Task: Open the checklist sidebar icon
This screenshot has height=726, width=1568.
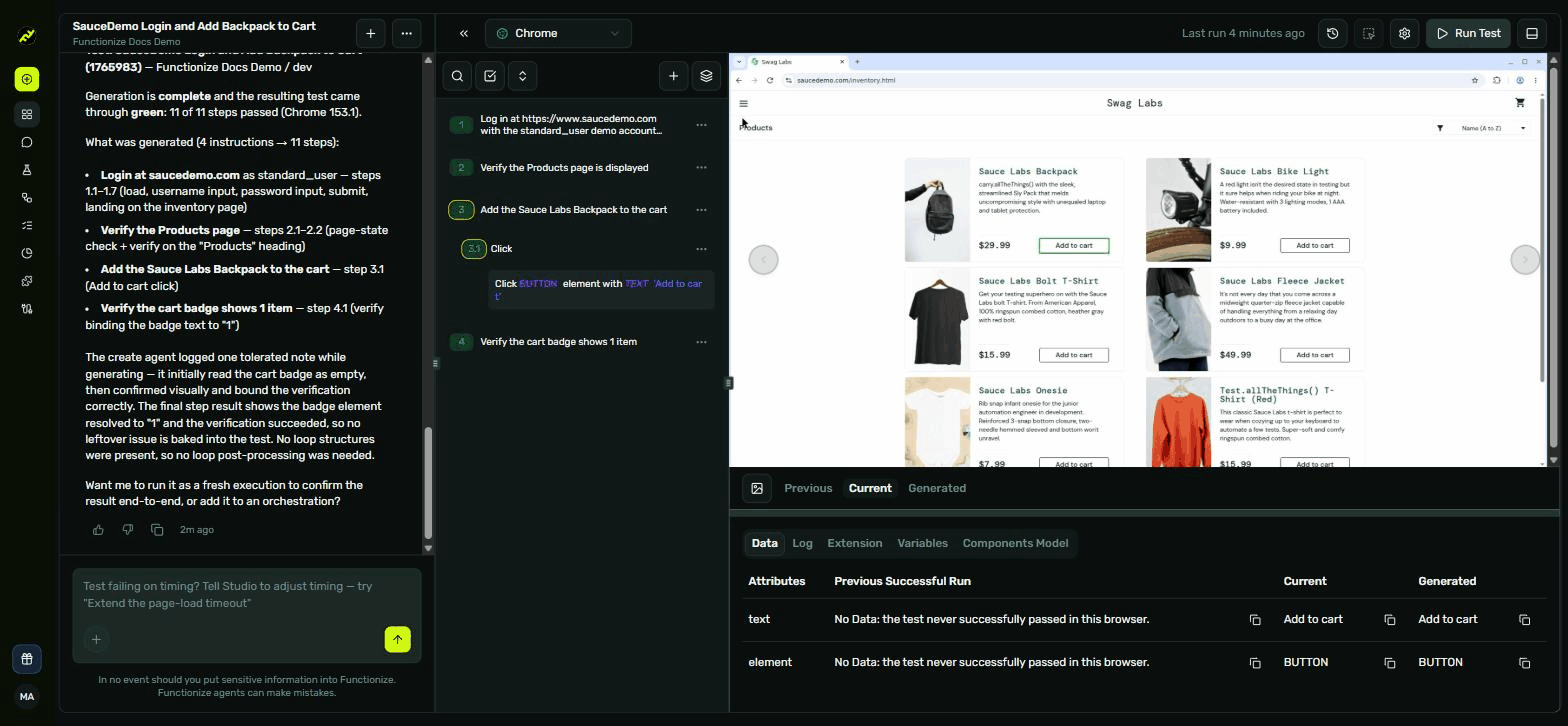Action: pyautogui.click(x=27, y=225)
